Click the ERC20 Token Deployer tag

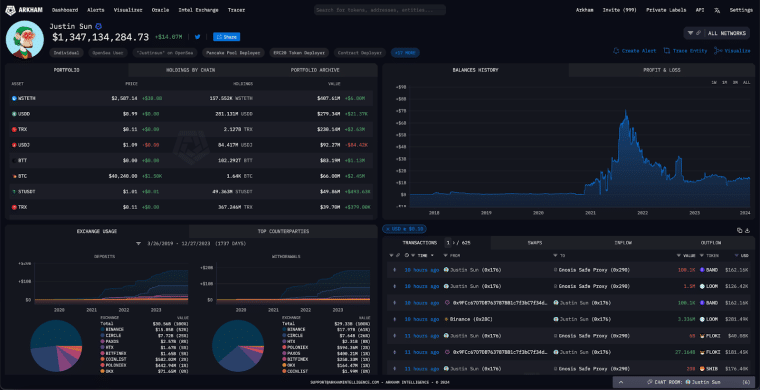300,53
